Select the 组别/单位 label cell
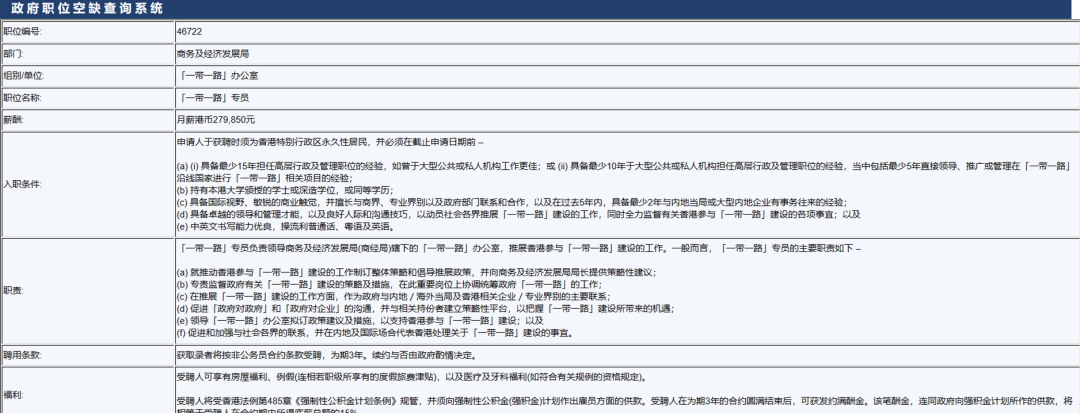 click(x=87, y=76)
